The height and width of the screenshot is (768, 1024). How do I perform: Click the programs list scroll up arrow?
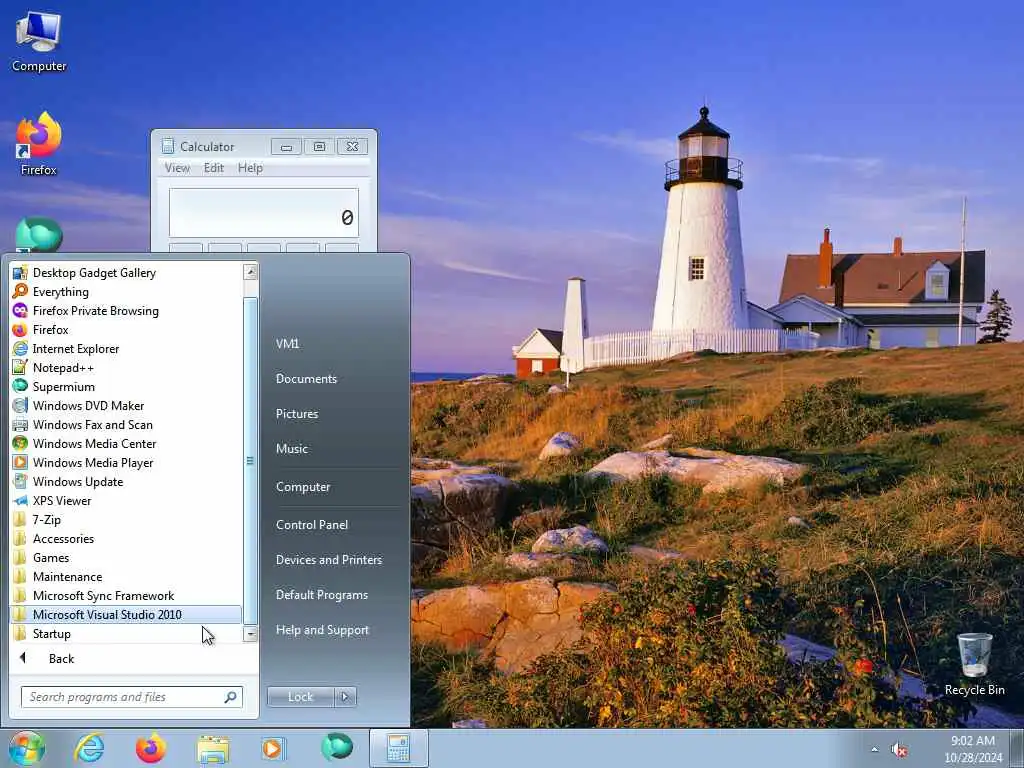251,272
